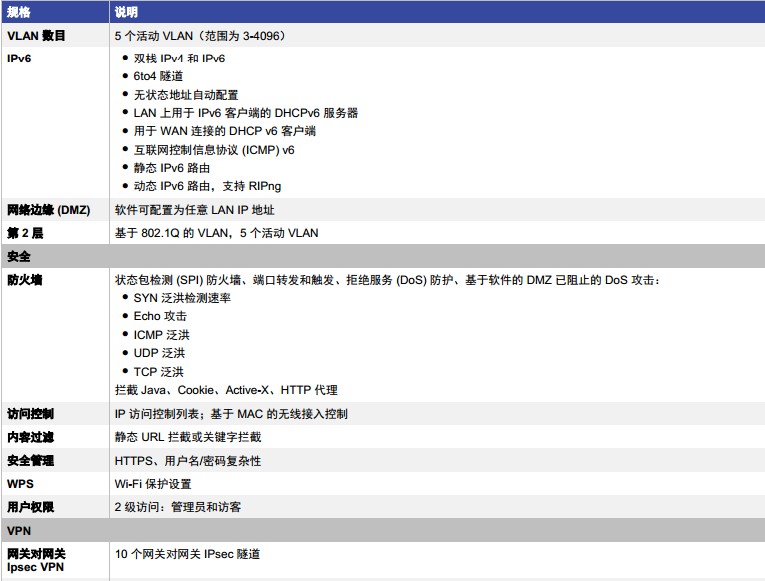This screenshot has width=765, height=581.
Task: Click the 防火墙 row label
Action: pyautogui.click(x=25, y=280)
